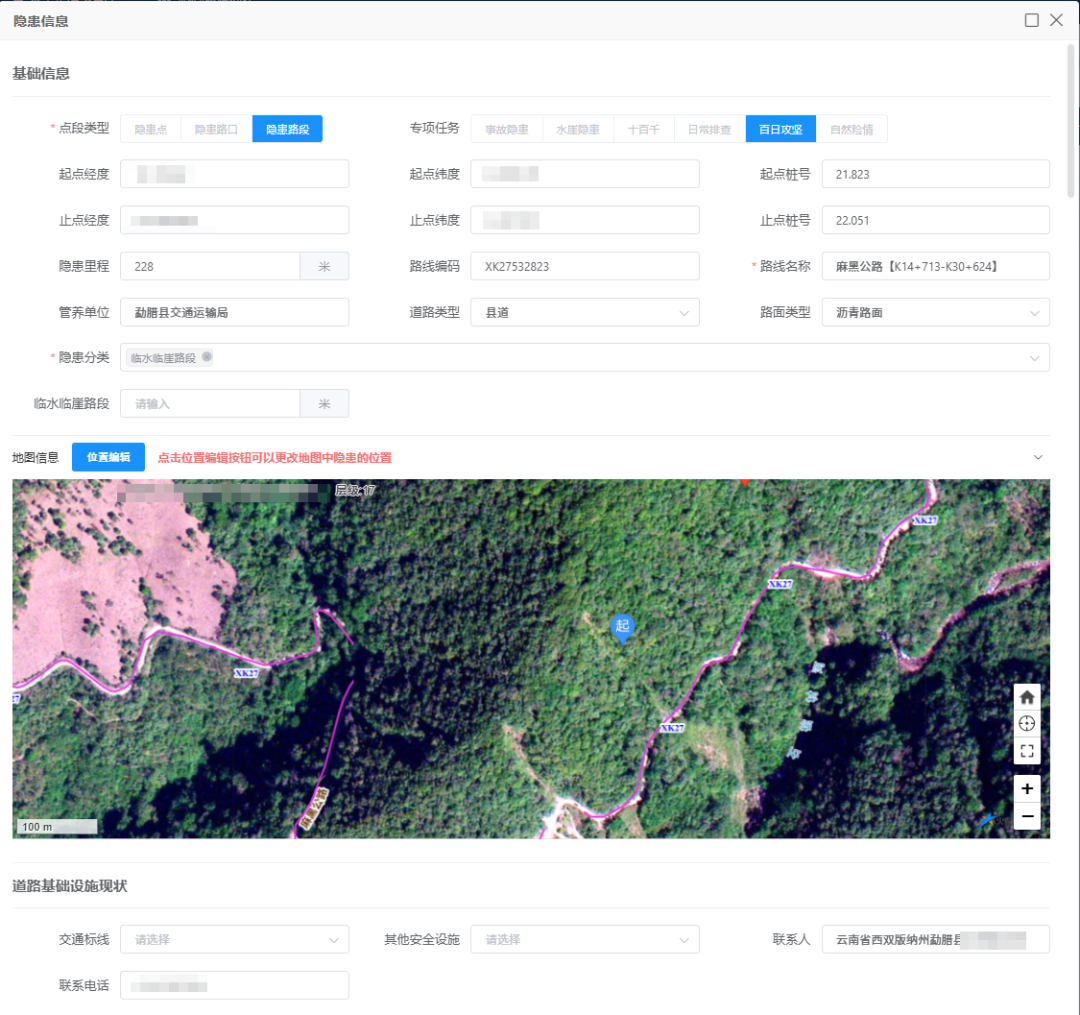Click the 止点桩号 field showing 22.051

935,220
